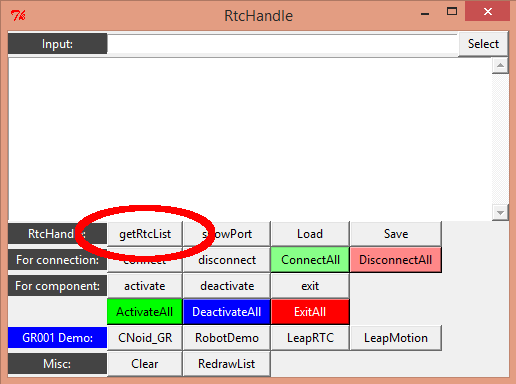Click the scrollbar up arrow

click(500, 65)
